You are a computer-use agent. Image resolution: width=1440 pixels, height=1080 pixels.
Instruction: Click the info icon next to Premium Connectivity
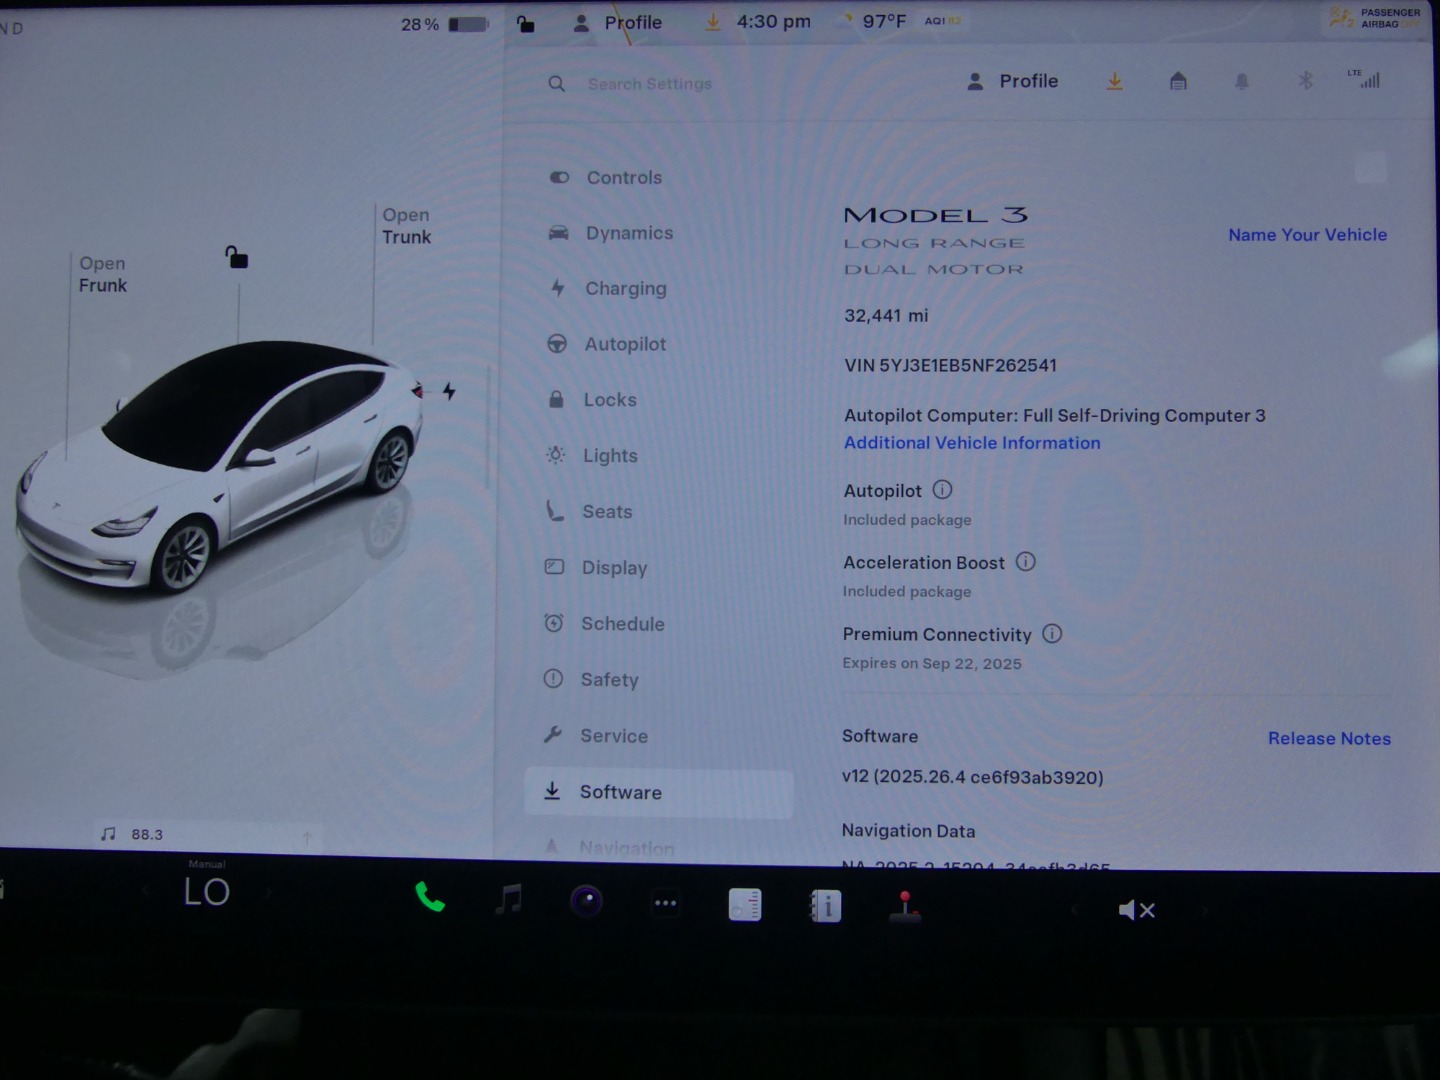pos(1052,634)
